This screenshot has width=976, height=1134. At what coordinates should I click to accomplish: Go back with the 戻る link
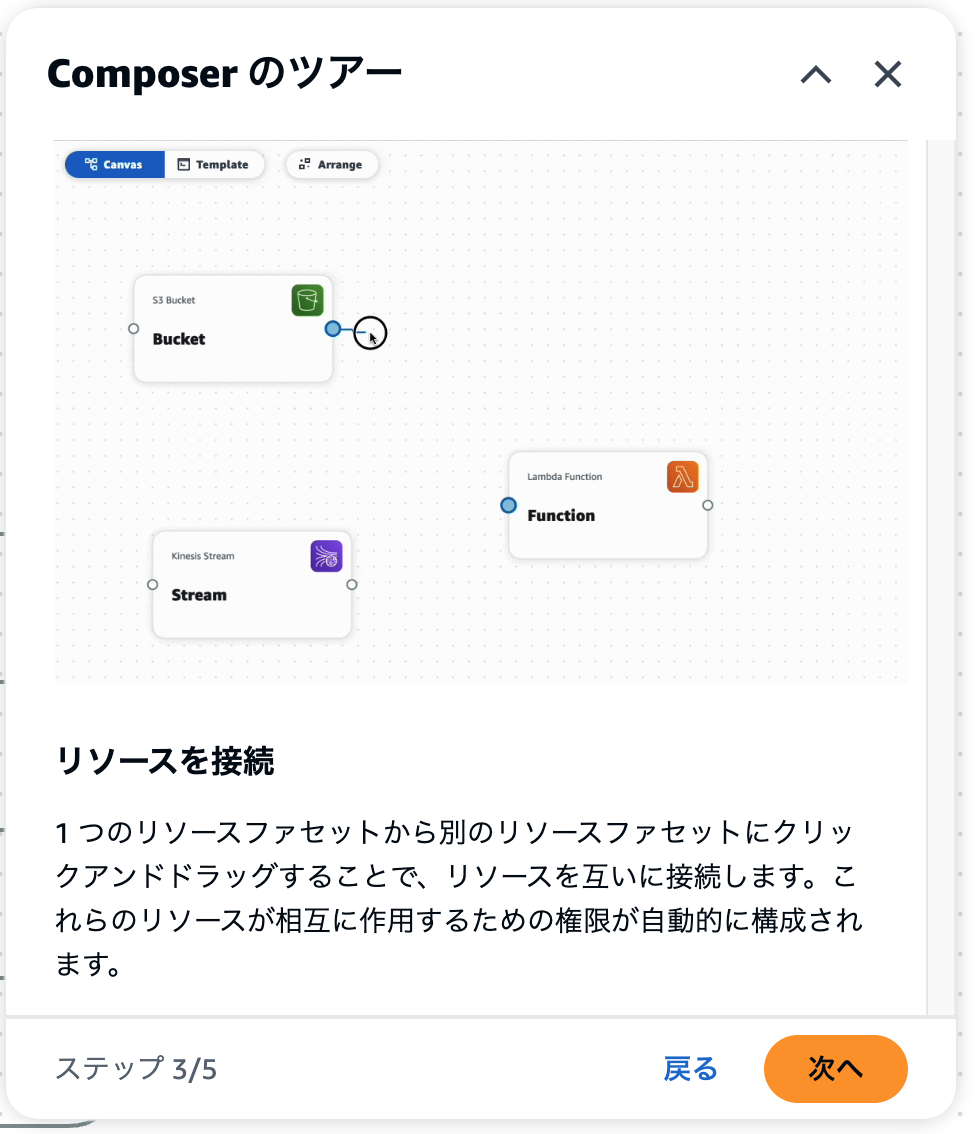coord(690,1069)
